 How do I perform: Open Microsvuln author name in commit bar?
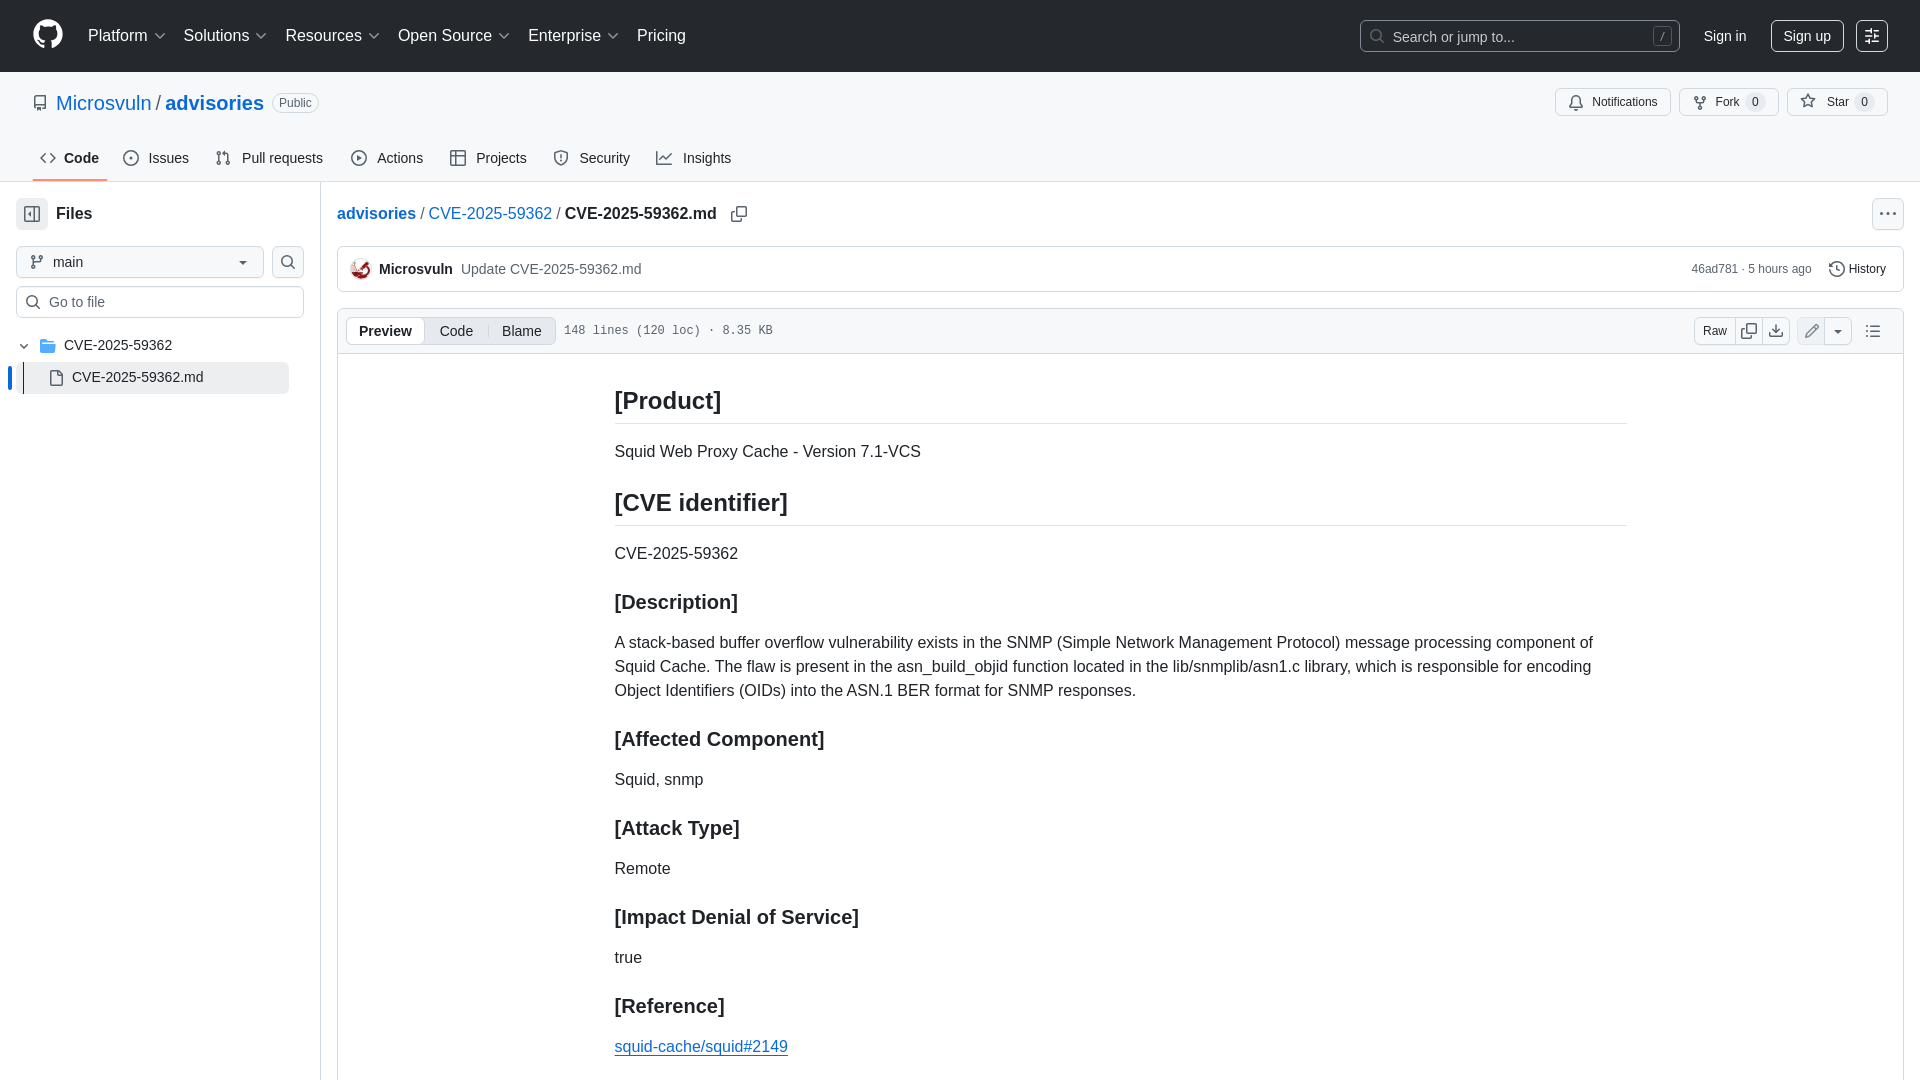[x=416, y=269]
